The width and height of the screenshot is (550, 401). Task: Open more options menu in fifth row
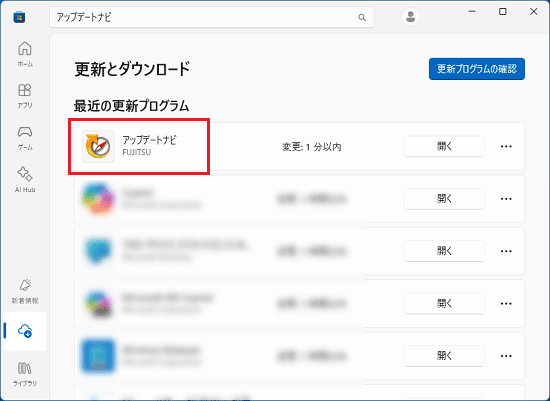click(x=506, y=356)
